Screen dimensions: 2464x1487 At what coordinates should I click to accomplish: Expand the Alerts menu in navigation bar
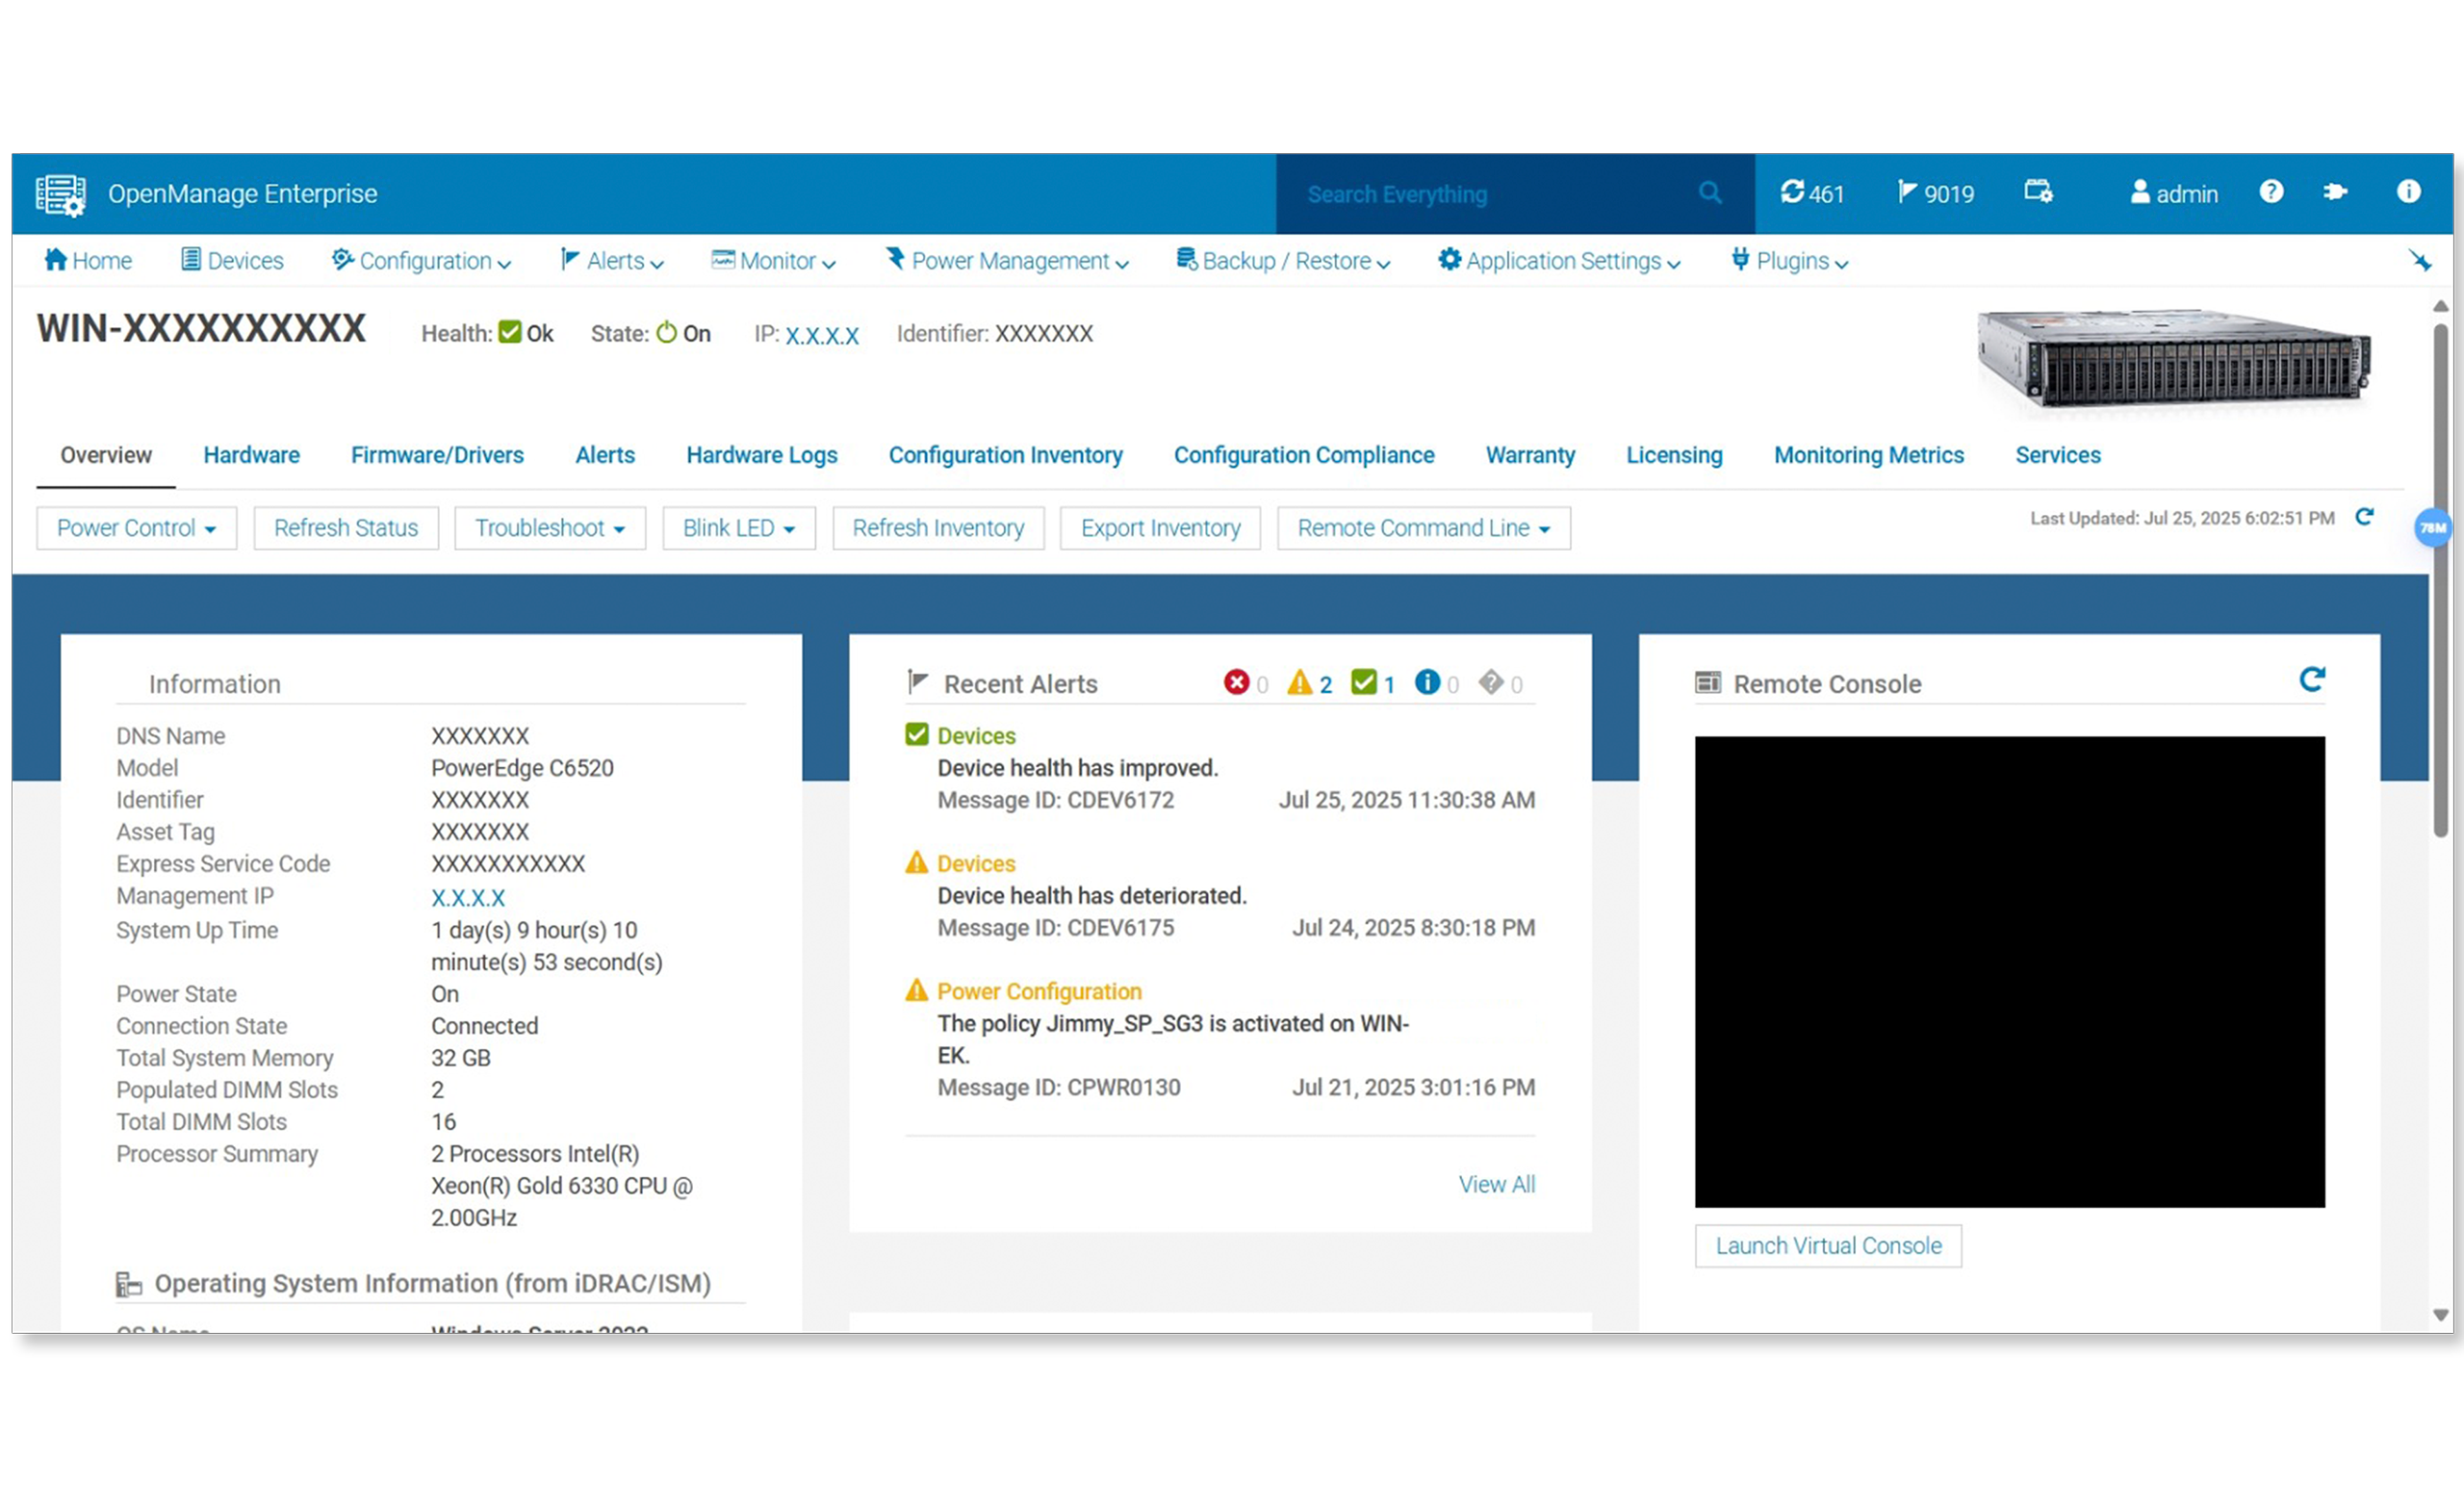tap(612, 261)
